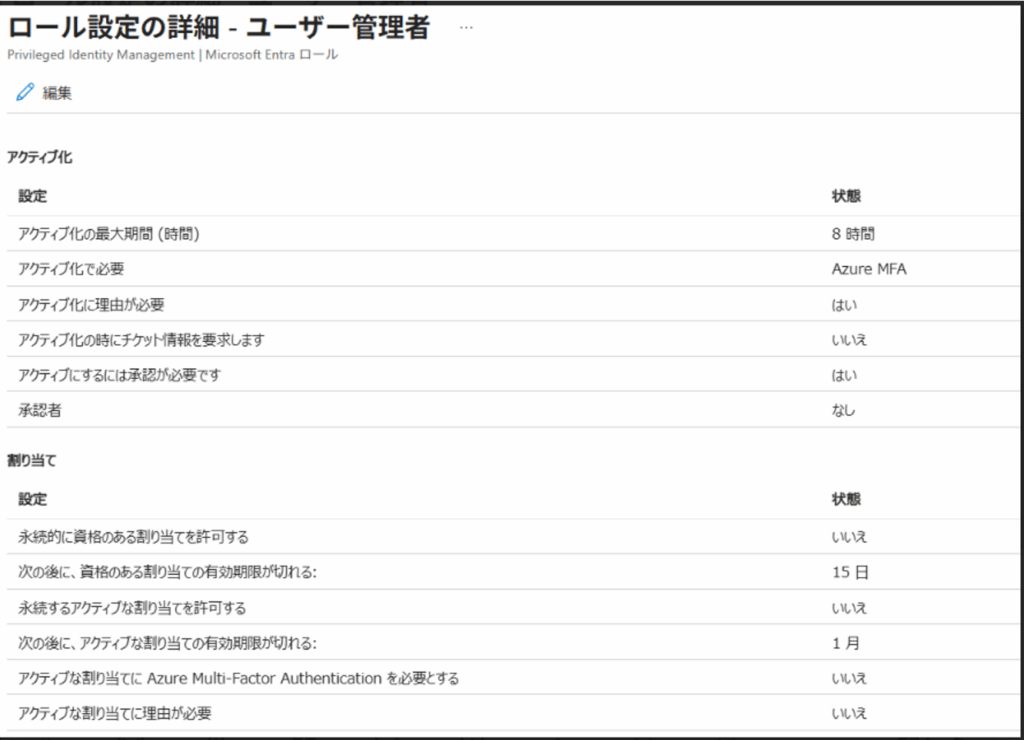The width and height of the screenshot is (1024, 740).
Task: Click the Azure MFA status value
Action: tap(868, 269)
